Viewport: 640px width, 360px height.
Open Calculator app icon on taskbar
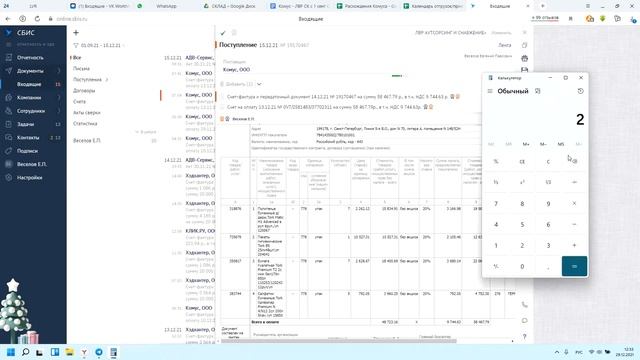pyautogui.click(x=113, y=352)
